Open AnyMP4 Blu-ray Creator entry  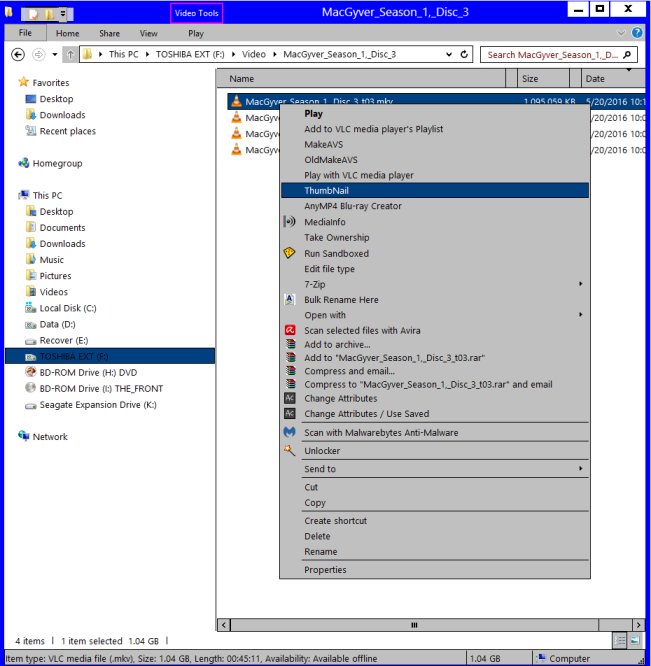(x=434, y=206)
